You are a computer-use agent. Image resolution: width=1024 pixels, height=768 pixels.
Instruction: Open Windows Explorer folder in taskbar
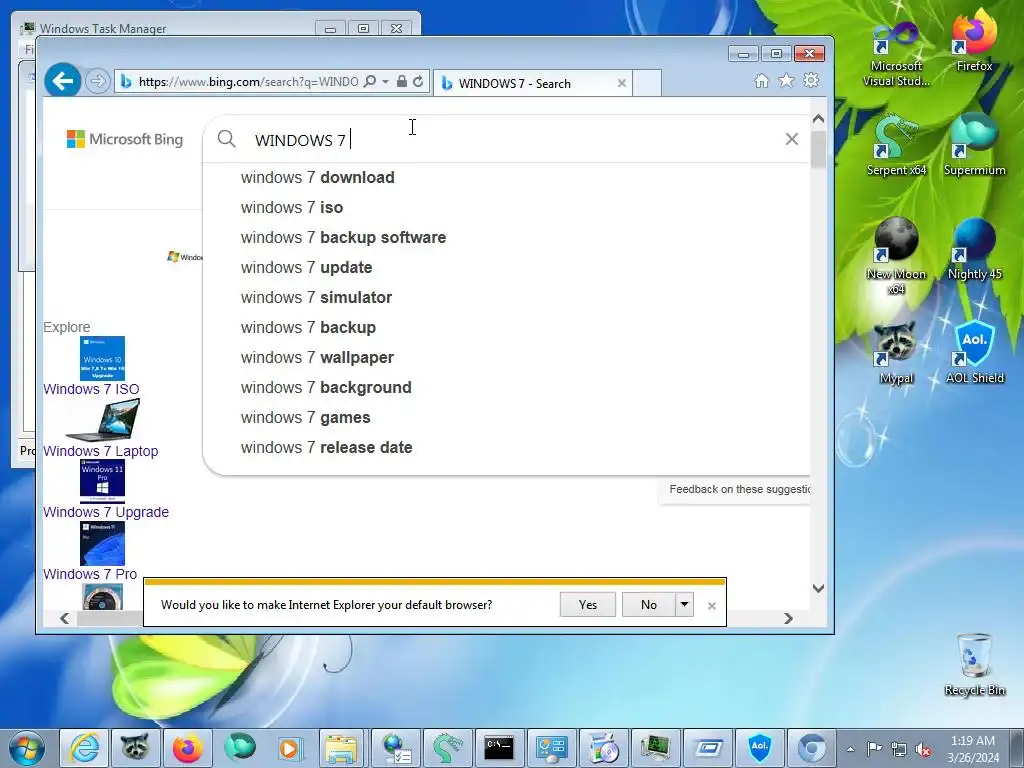(x=342, y=748)
